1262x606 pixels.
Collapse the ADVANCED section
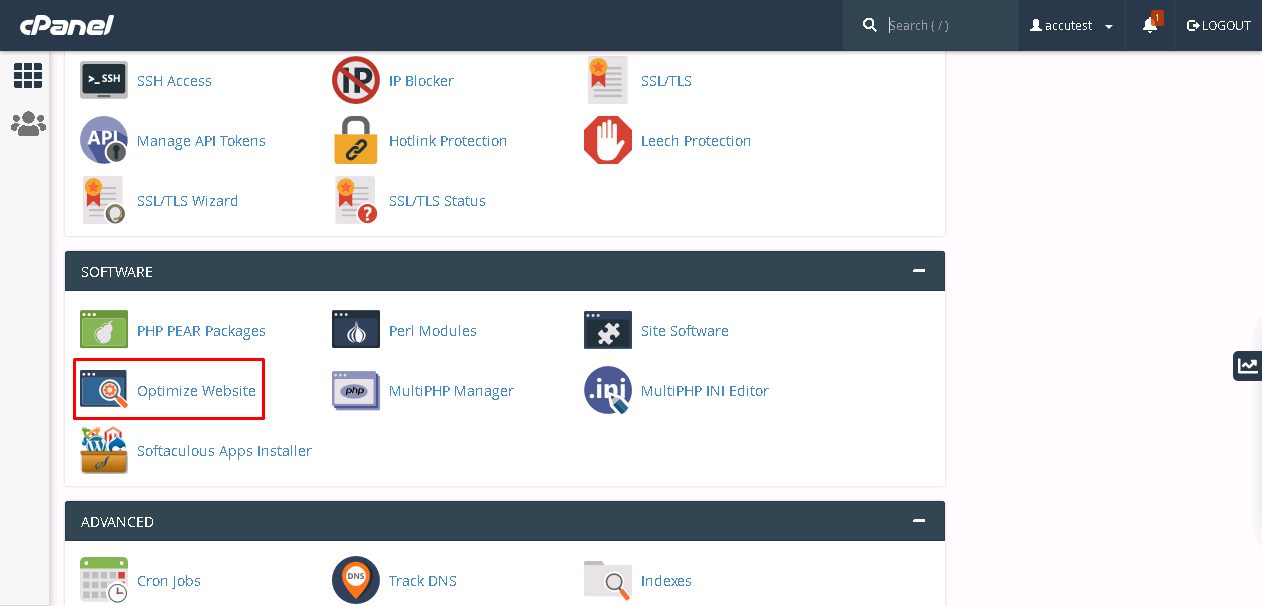(x=918, y=521)
